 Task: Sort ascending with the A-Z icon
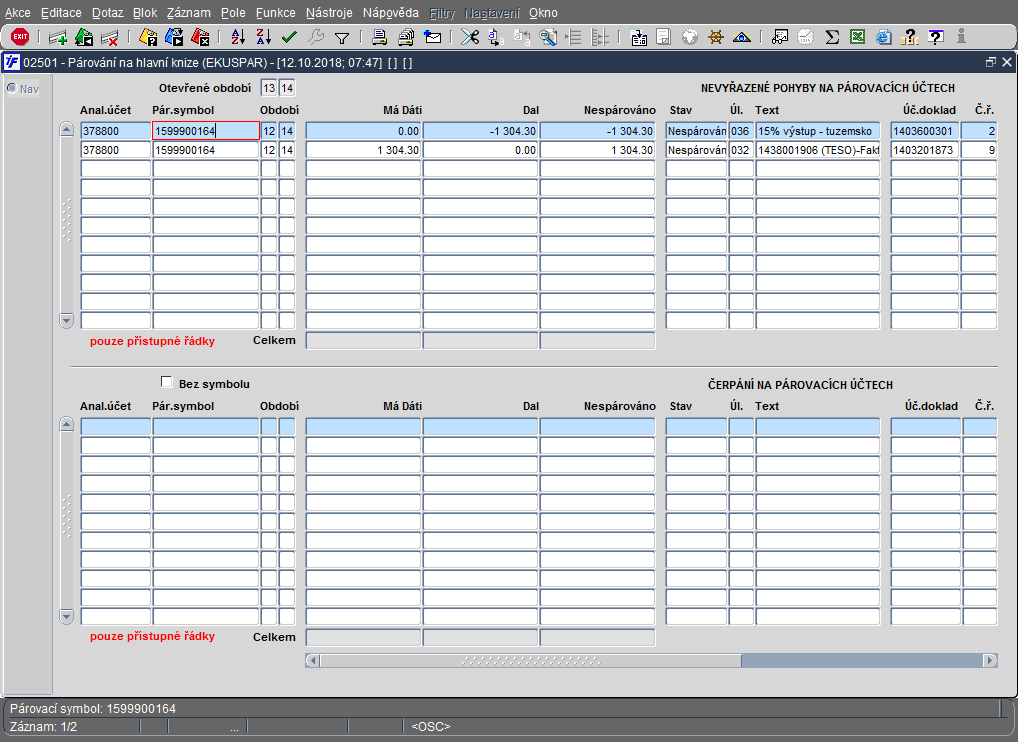[x=237, y=37]
